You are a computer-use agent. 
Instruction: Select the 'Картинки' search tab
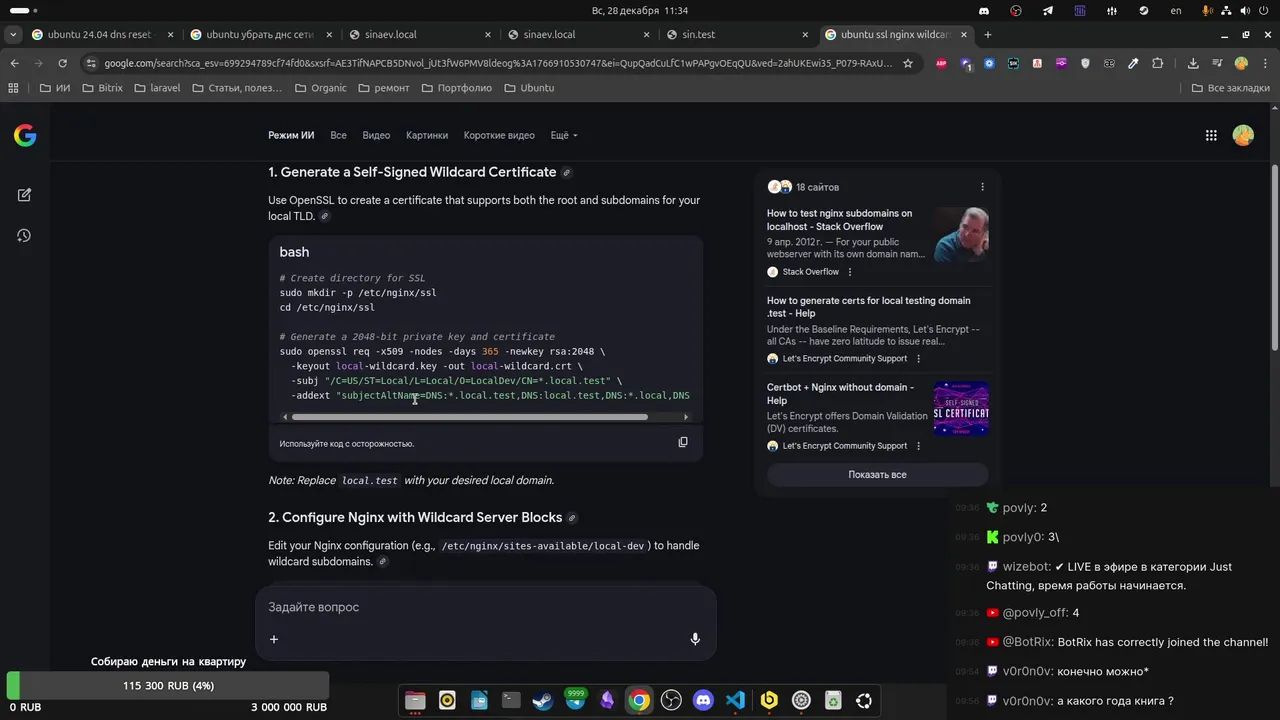tap(427, 135)
